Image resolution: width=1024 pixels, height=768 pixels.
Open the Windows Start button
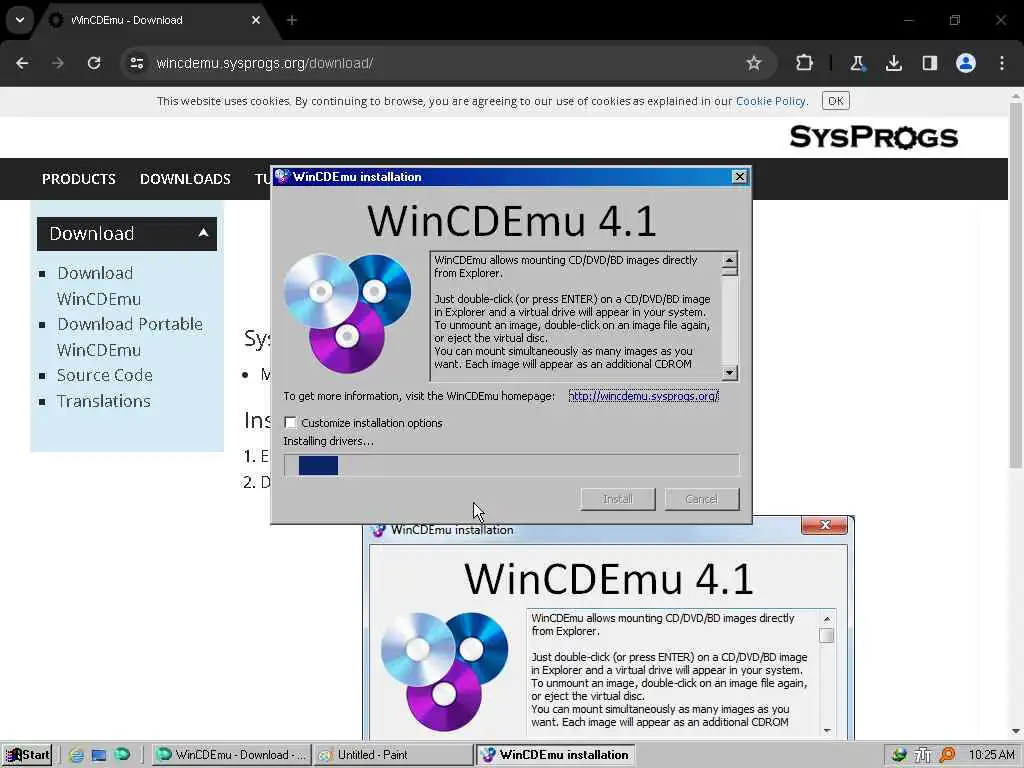click(27, 755)
